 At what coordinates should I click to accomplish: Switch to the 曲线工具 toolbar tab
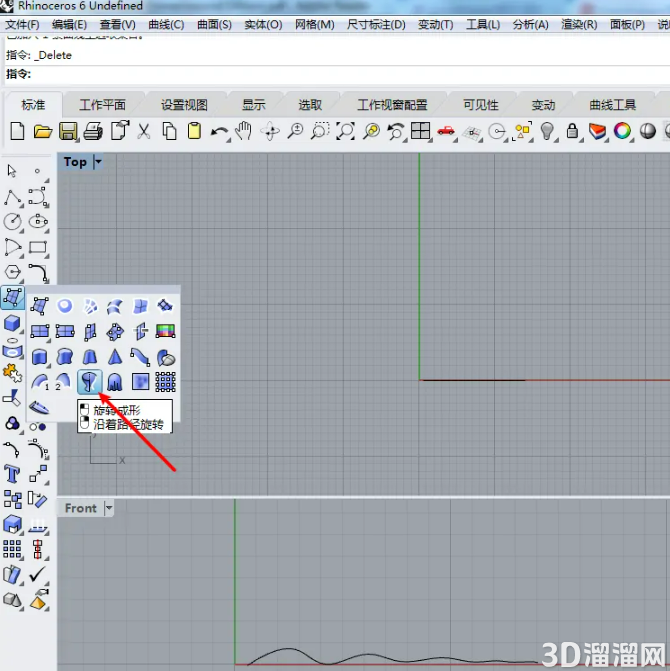point(612,105)
